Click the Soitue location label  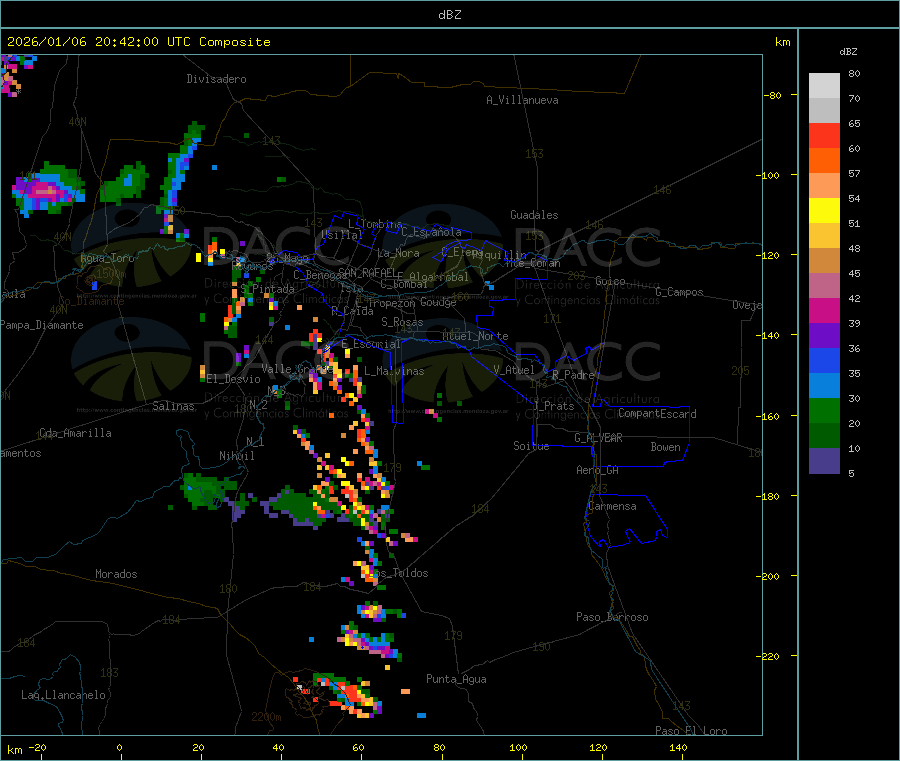[531, 446]
